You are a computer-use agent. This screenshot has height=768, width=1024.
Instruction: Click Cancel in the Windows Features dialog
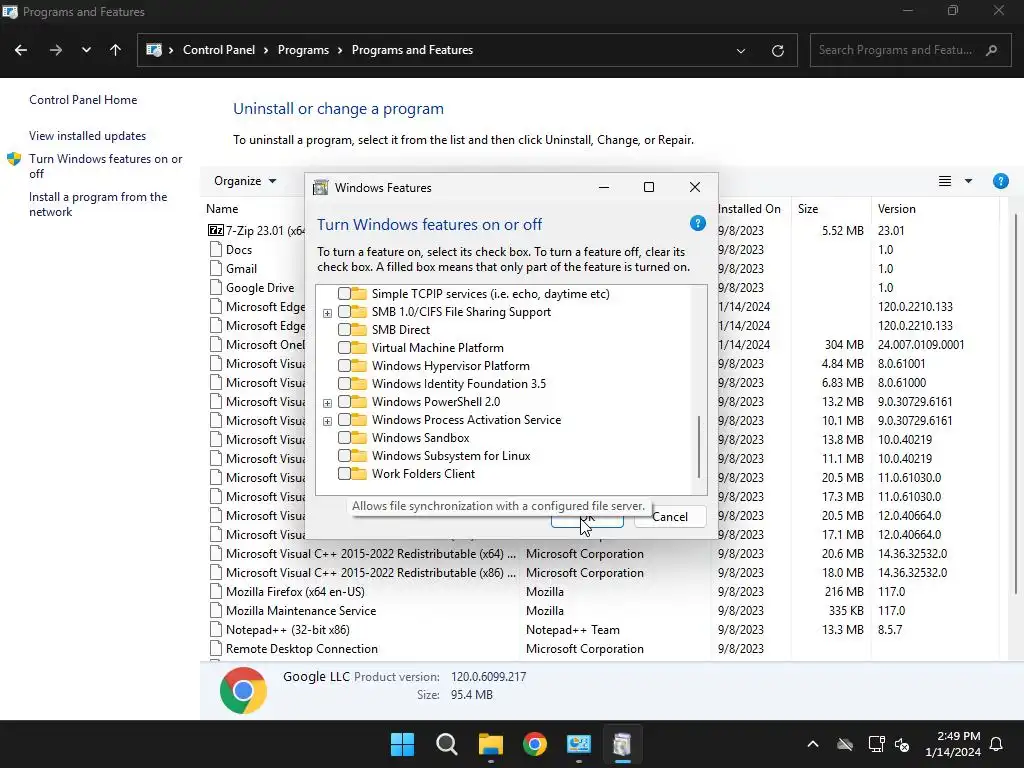coord(670,517)
